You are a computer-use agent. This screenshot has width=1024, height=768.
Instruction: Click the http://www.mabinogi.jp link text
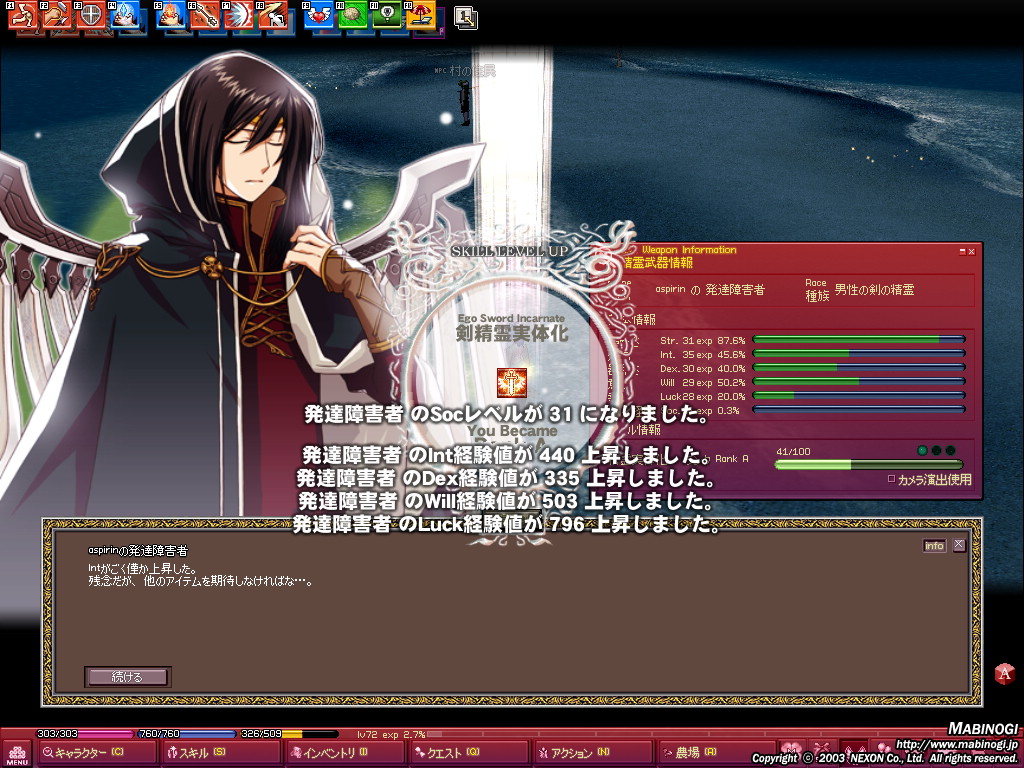[x=956, y=744]
